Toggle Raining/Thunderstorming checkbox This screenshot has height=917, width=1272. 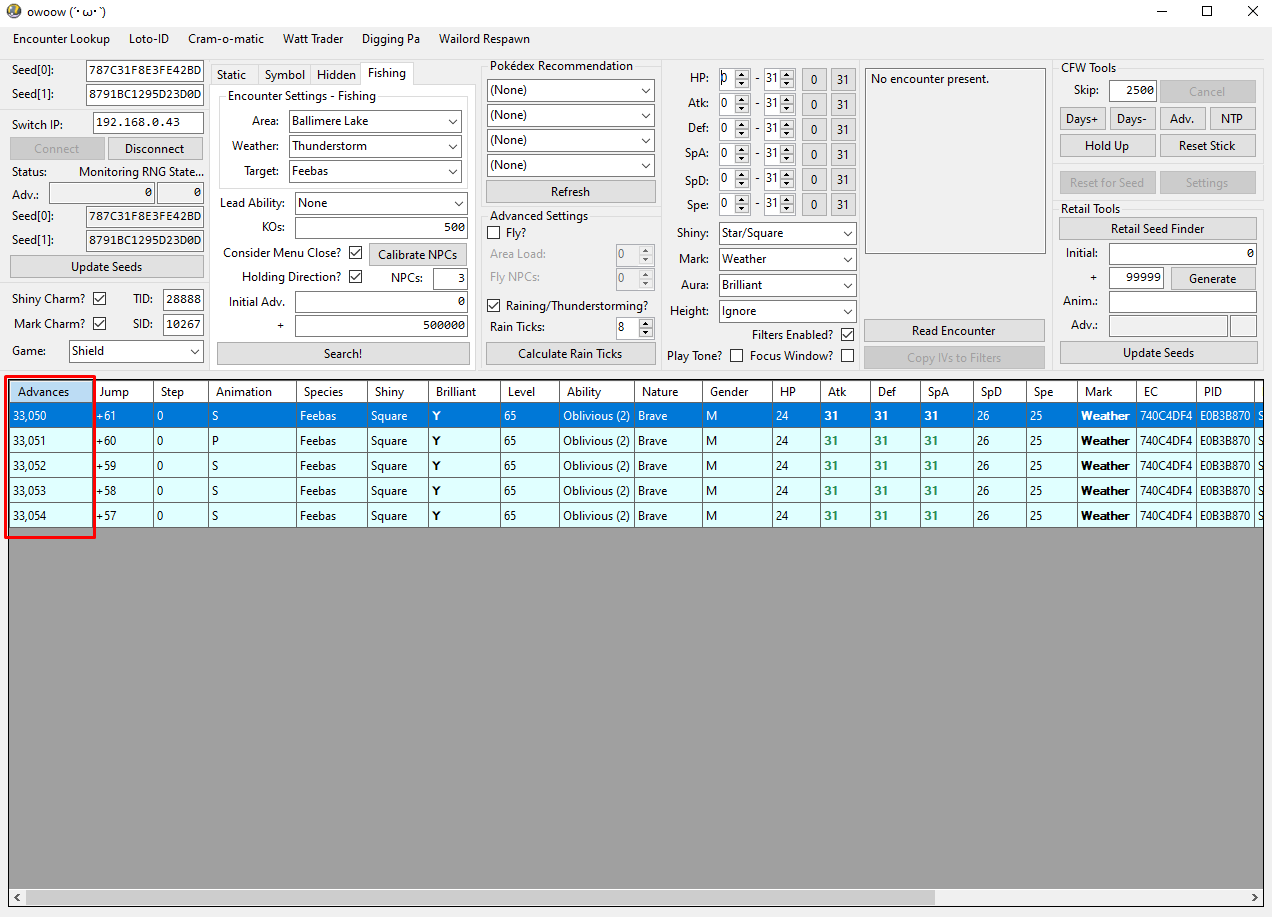493,305
